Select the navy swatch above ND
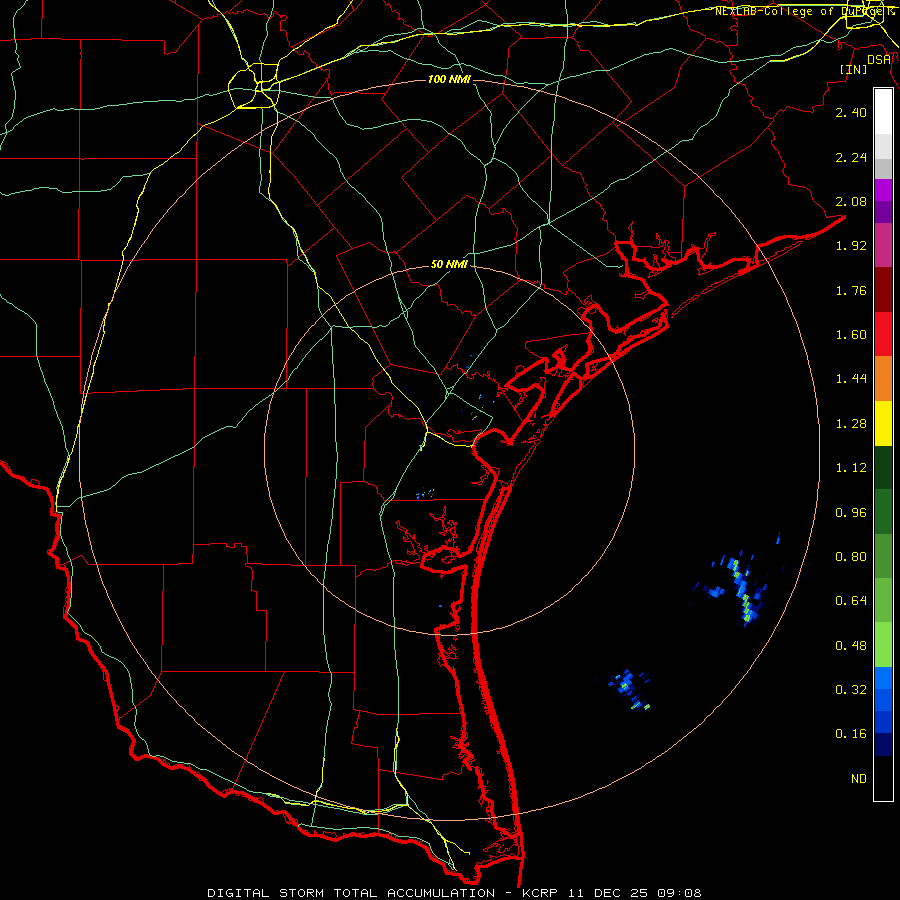900x900 pixels. [x=883, y=744]
